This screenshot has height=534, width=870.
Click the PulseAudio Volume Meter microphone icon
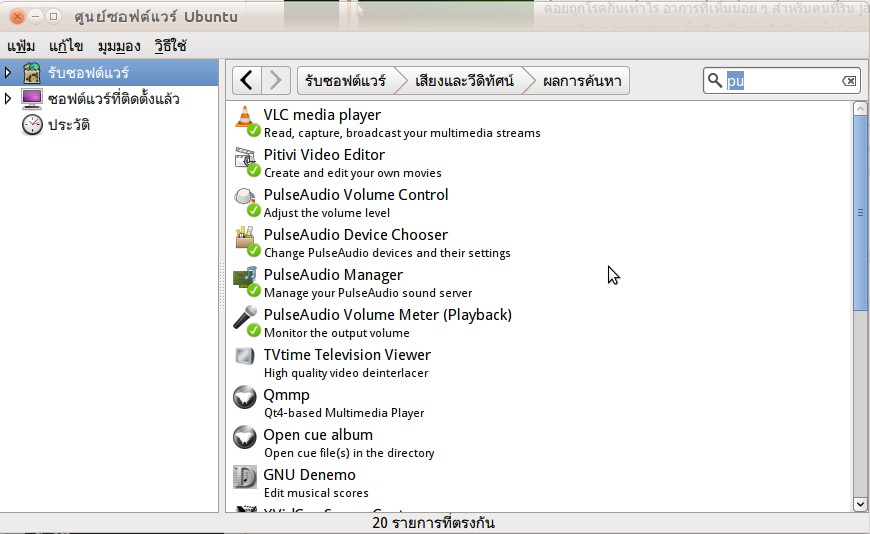tap(245, 318)
